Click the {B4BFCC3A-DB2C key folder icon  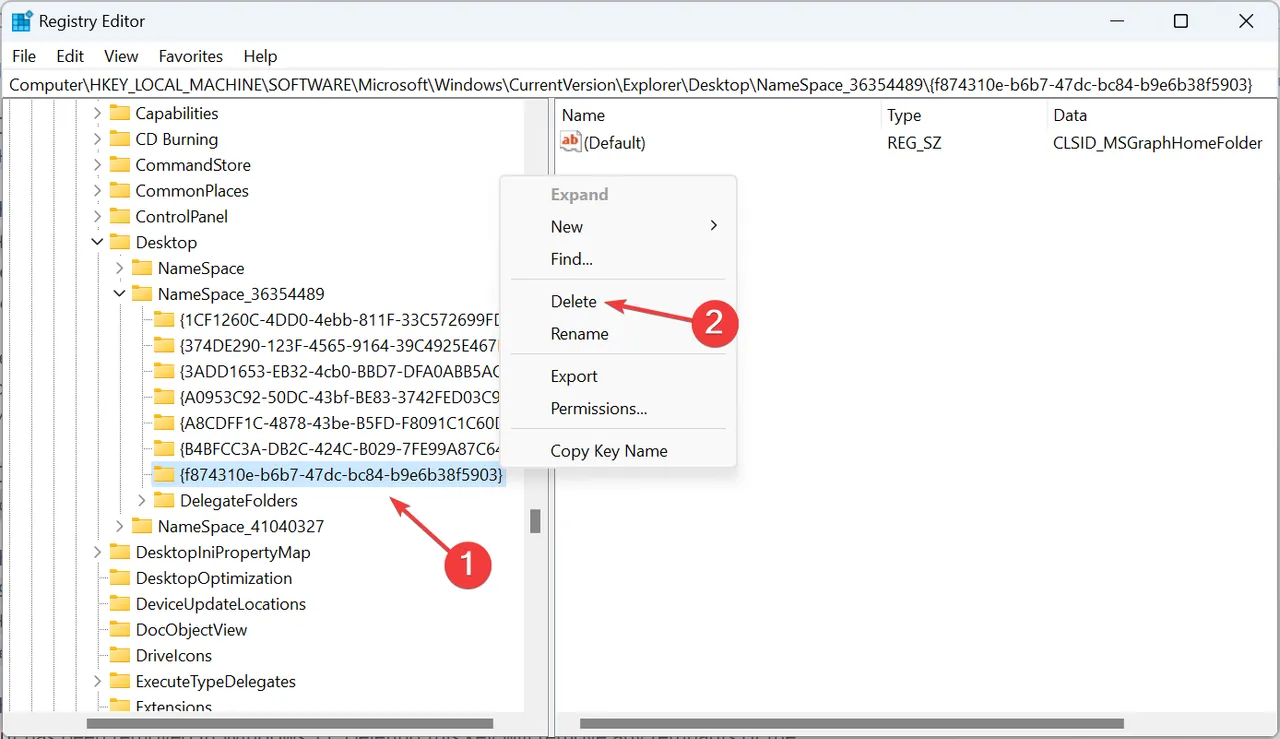164,449
